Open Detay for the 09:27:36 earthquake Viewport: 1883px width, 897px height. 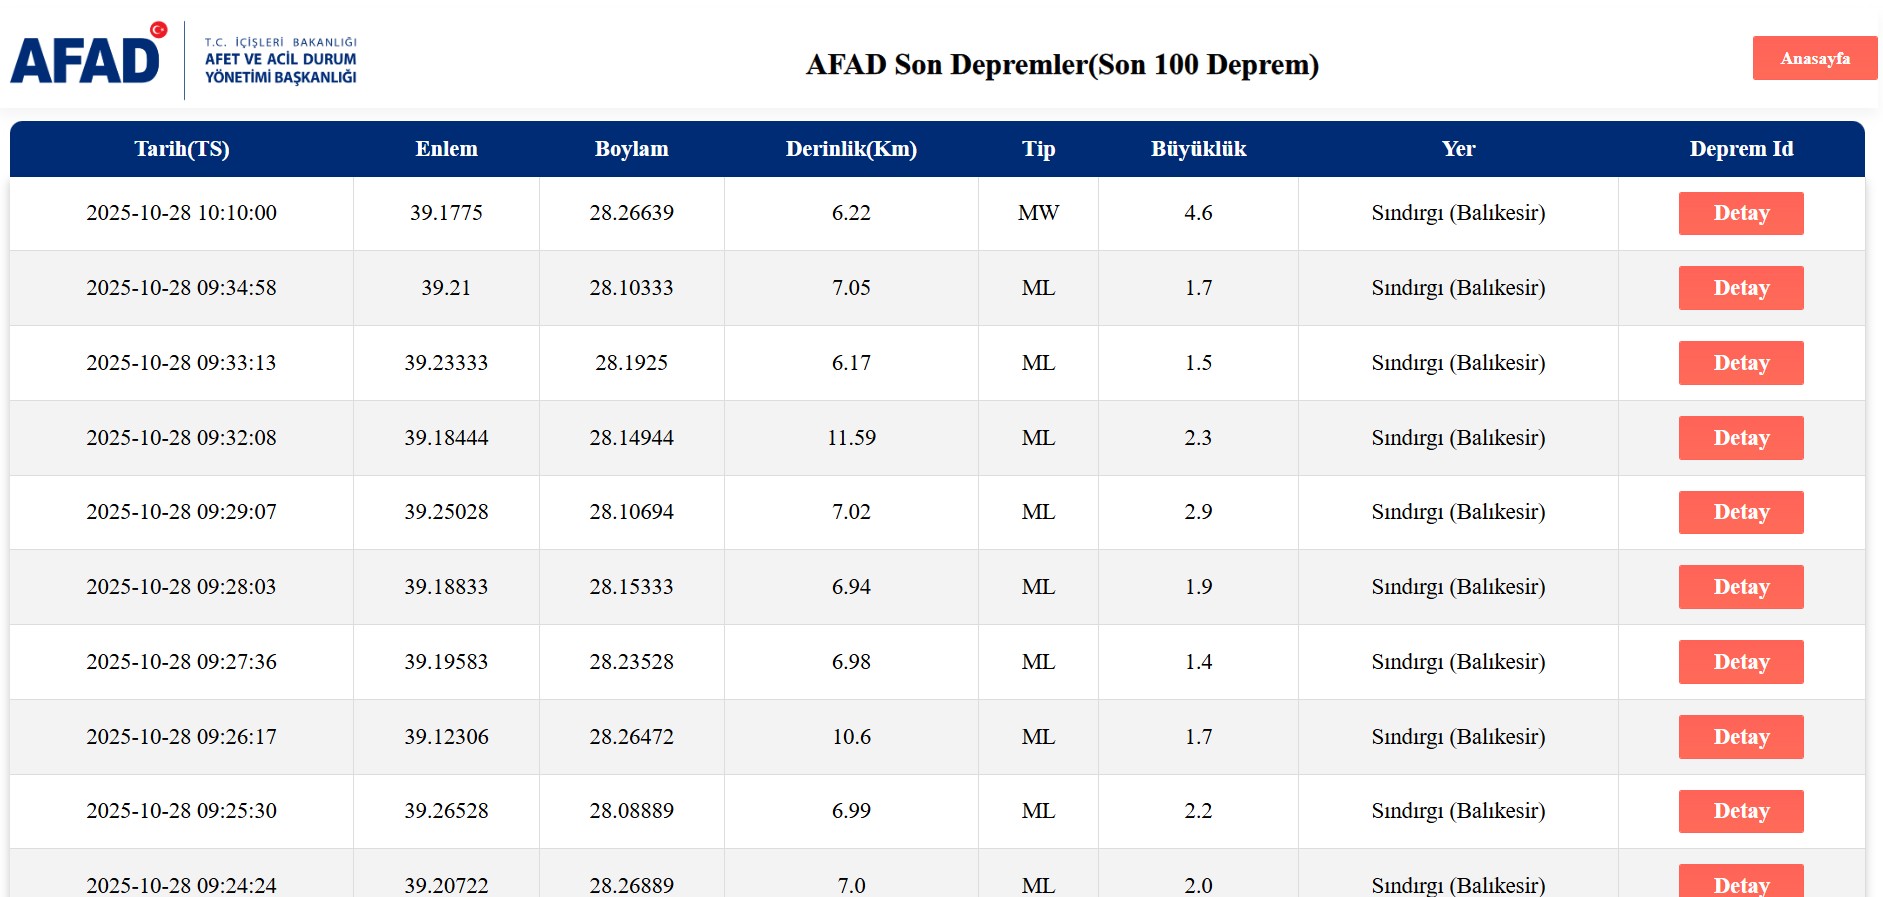(1740, 662)
